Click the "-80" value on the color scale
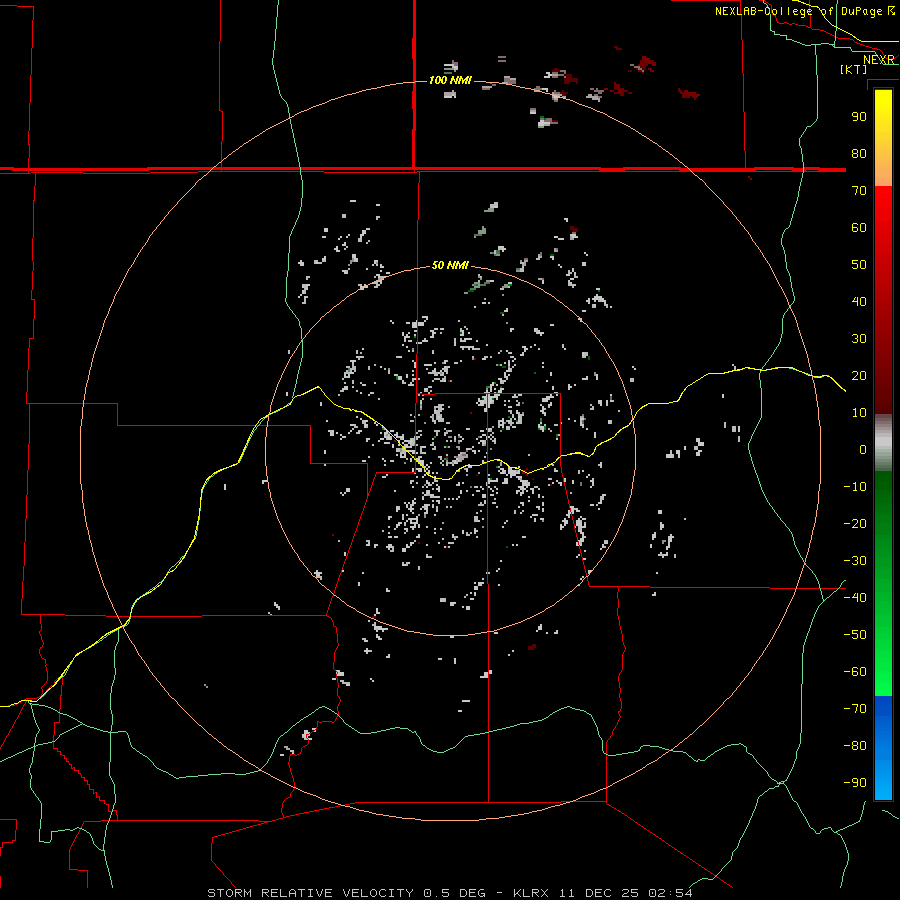This screenshot has height=900, width=900. coord(855,746)
